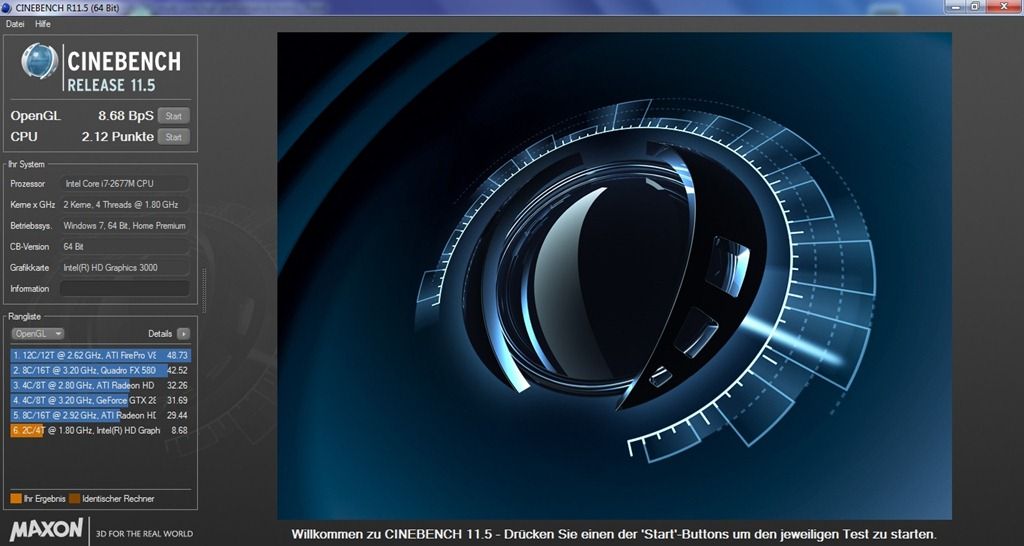Click the OpenGL score 8.68 BpS
The width and height of the screenshot is (1024, 546).
click(125, 116)
